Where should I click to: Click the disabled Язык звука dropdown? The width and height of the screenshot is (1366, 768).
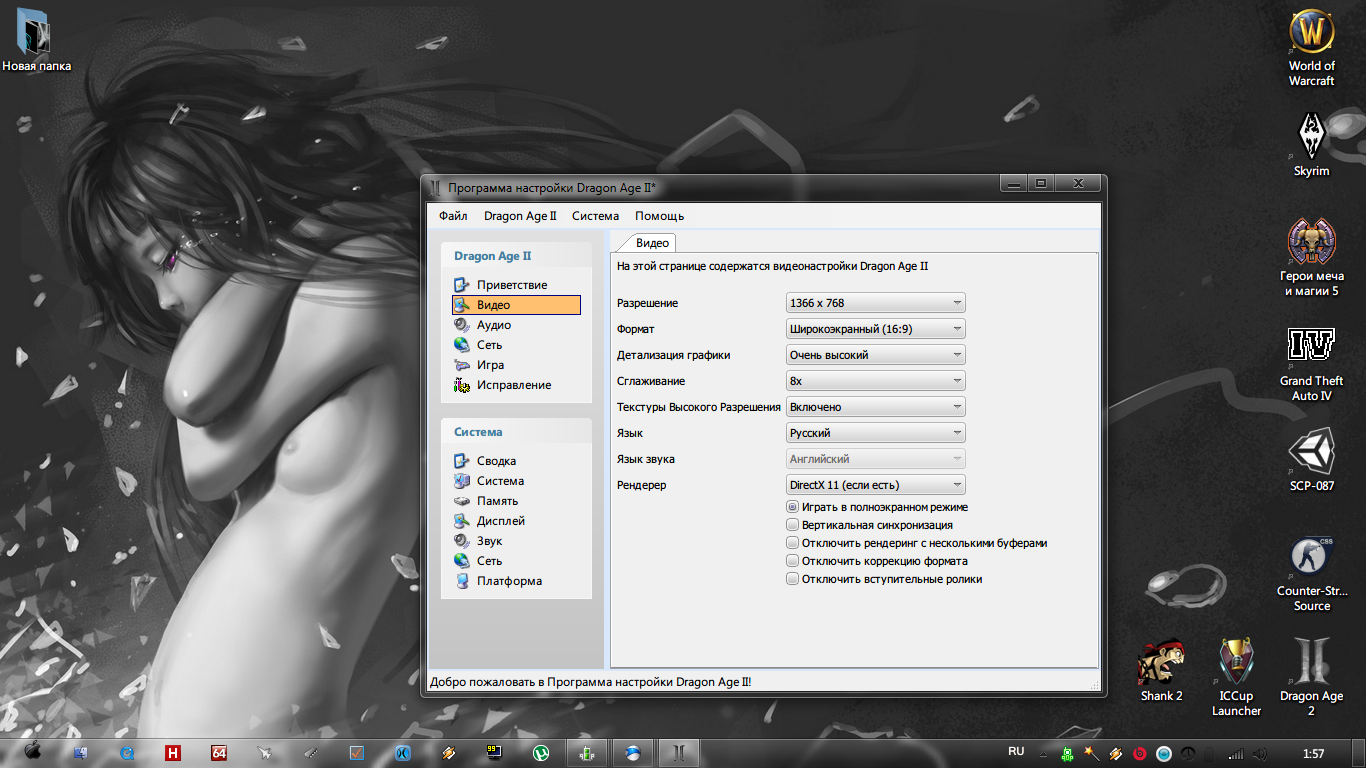[876, 459]
